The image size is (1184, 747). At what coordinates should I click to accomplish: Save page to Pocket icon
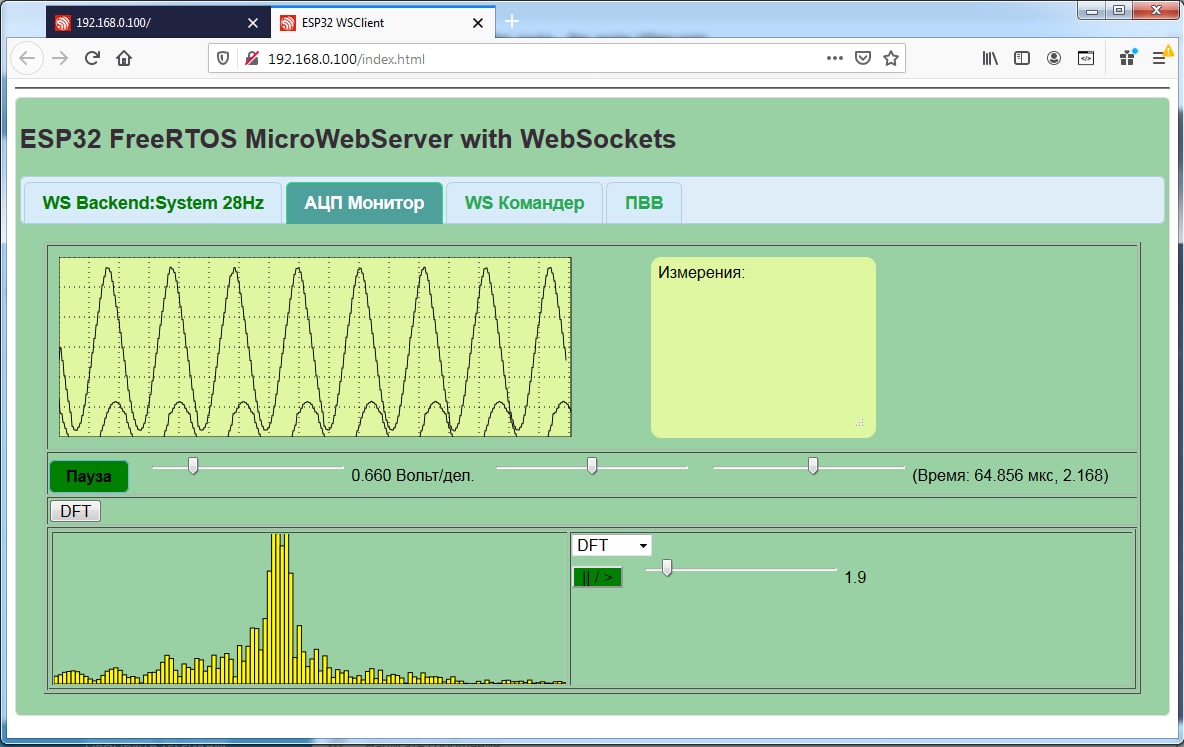tap(863, 58)
